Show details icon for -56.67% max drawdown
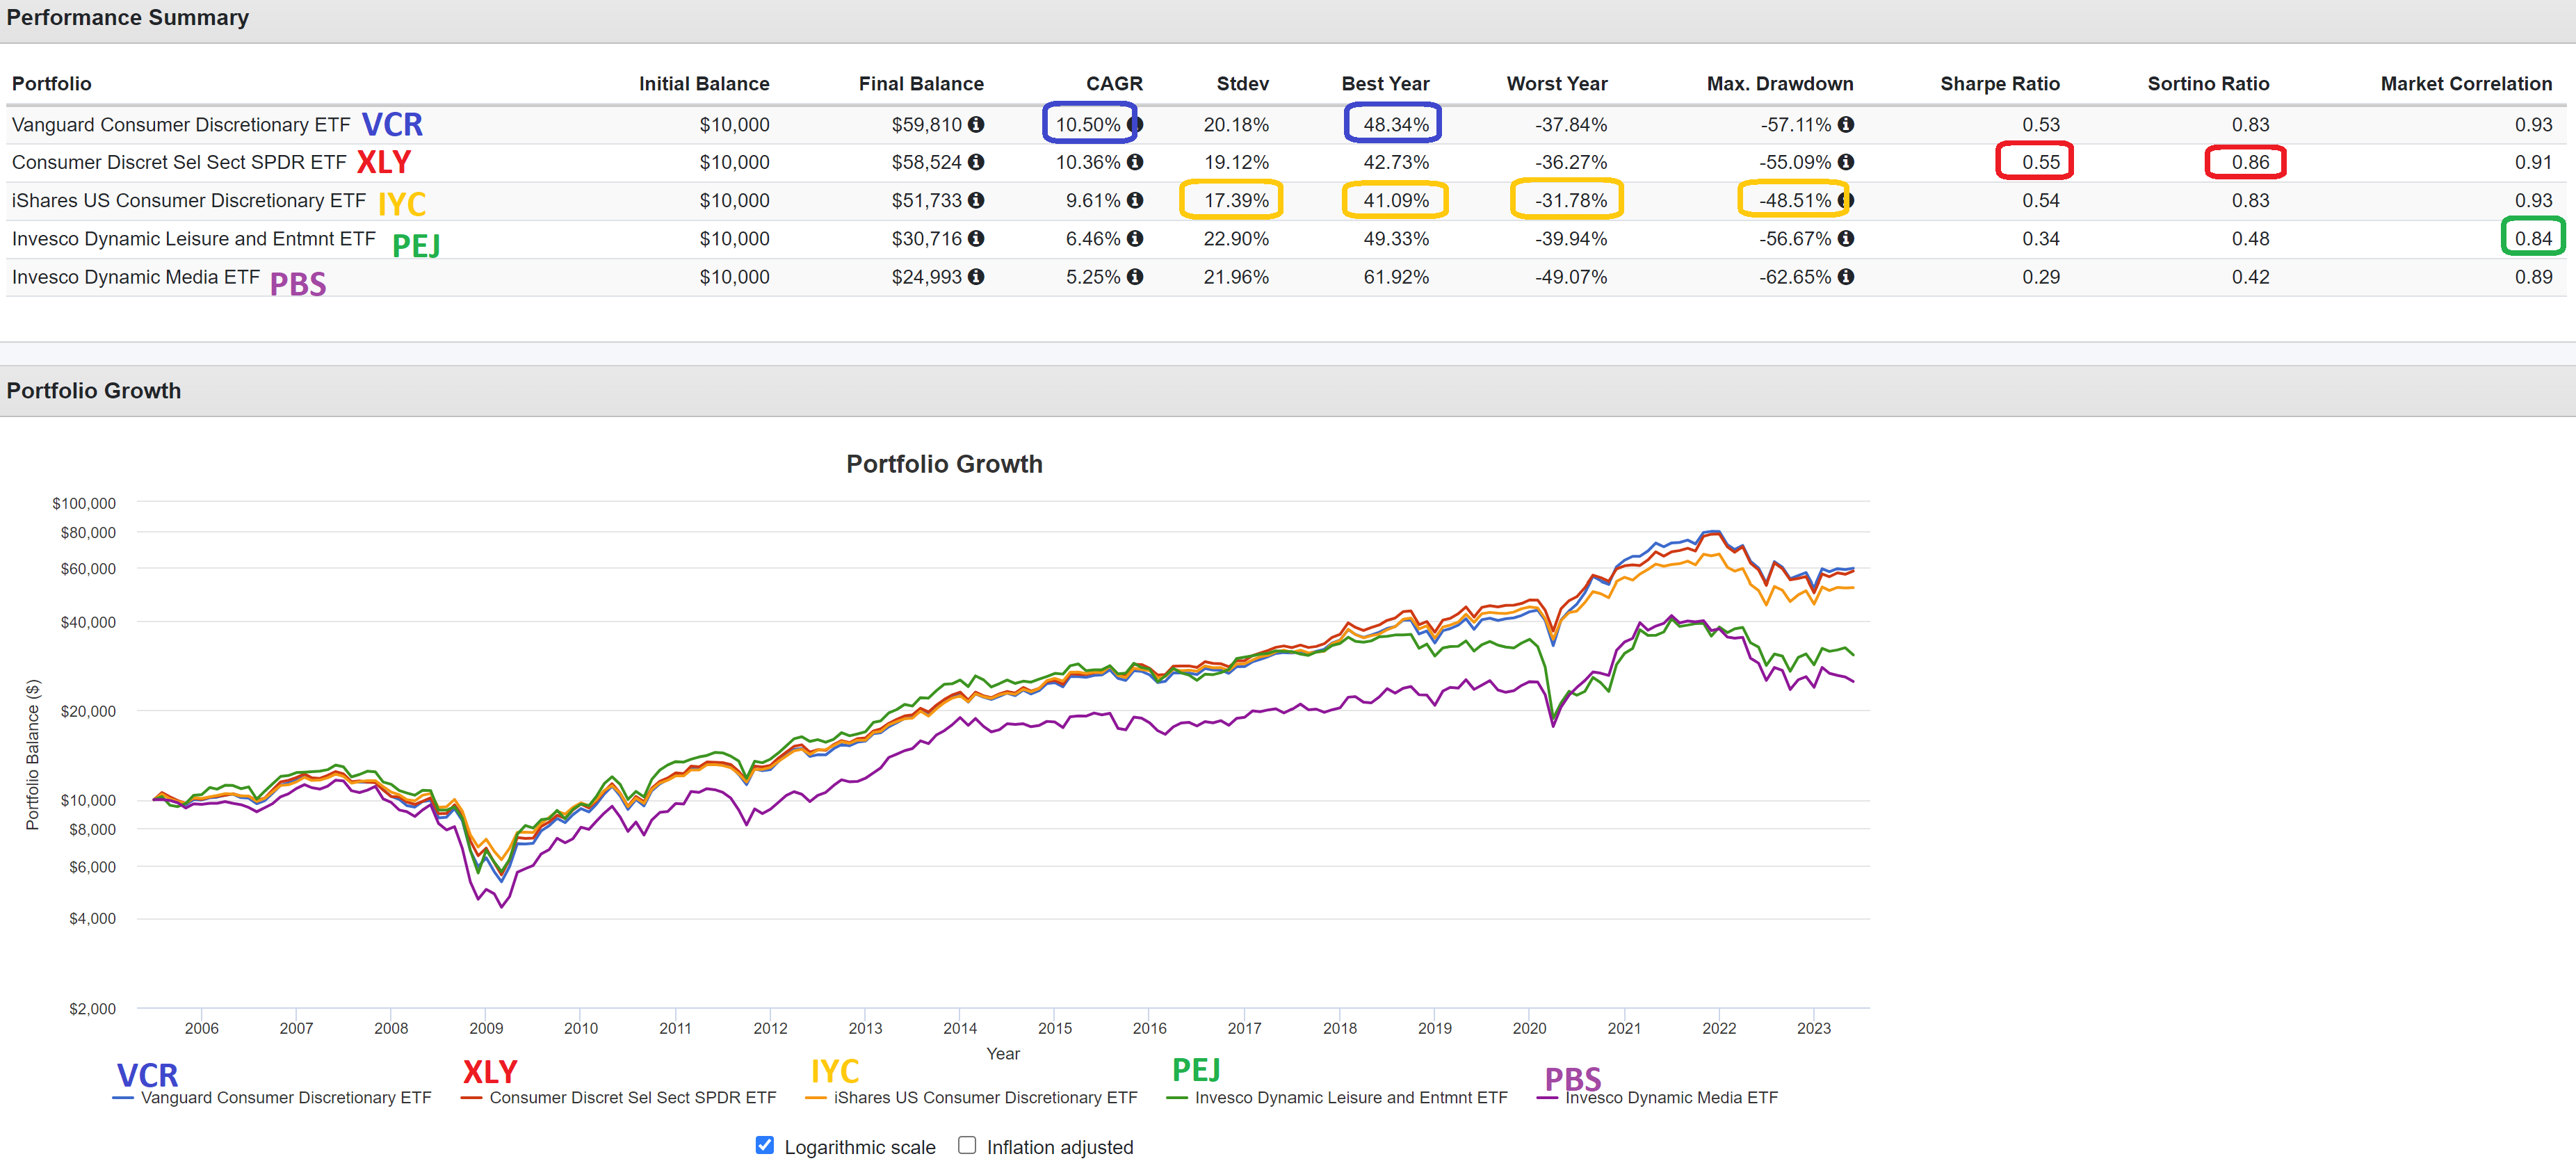 coord(1846,238)
